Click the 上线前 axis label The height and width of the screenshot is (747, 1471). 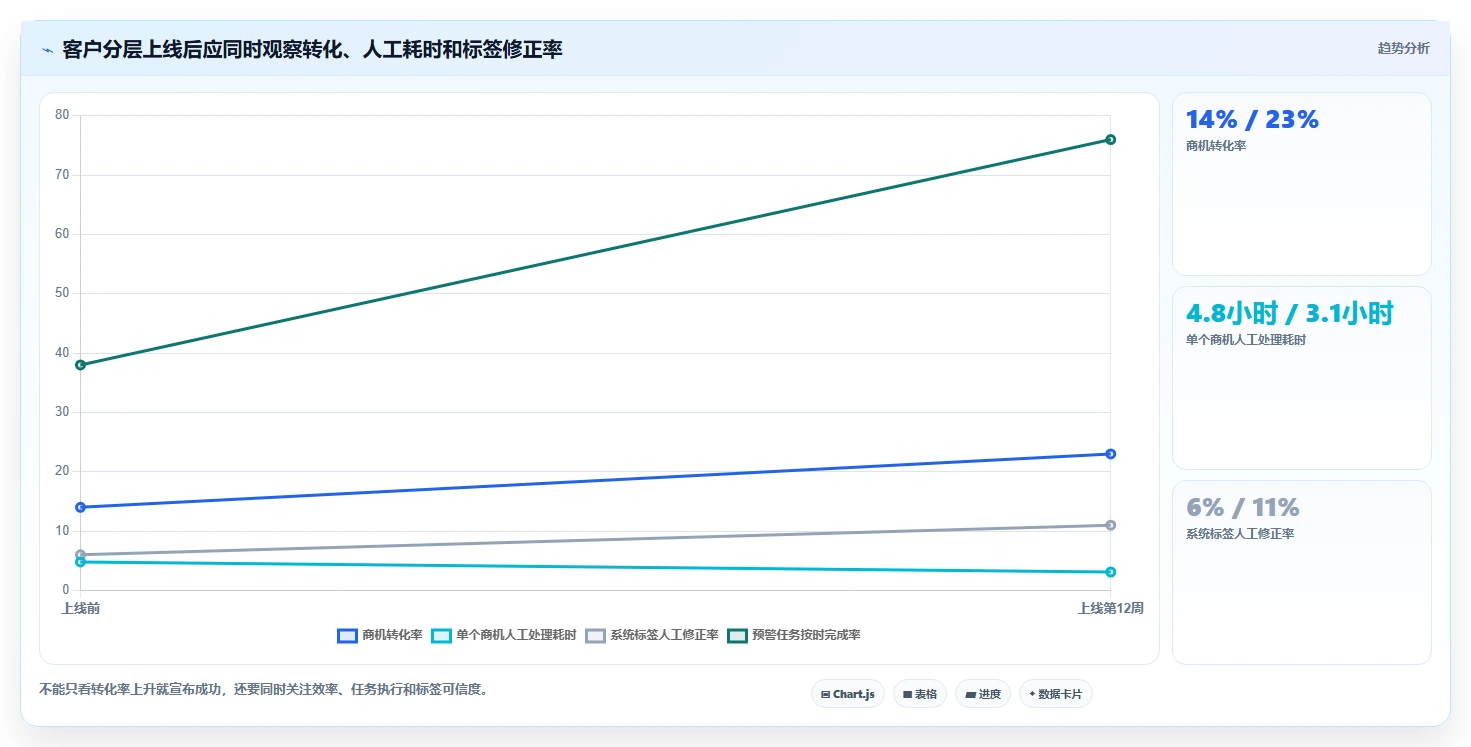coord(80,608)
